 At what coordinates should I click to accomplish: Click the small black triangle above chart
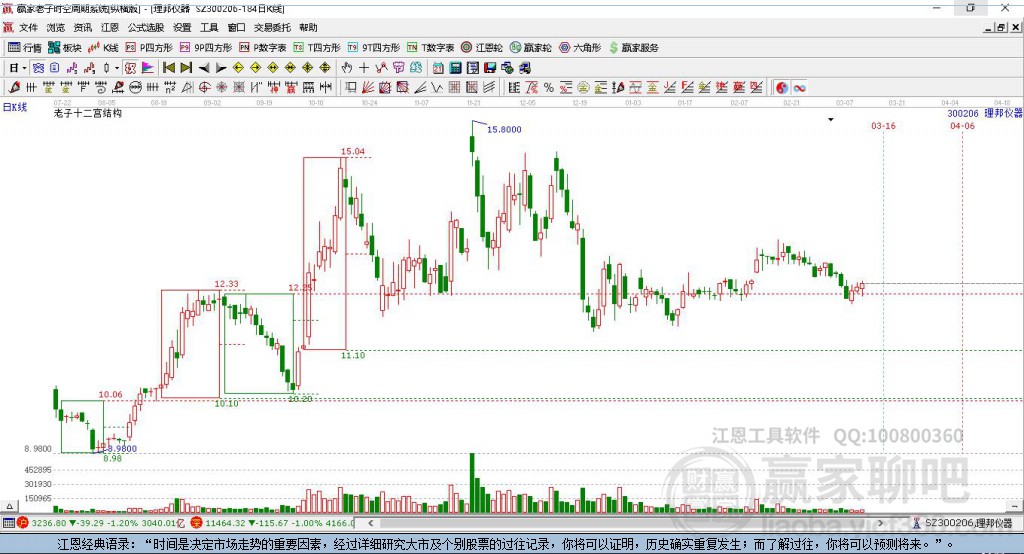click(x=831, y=120)
